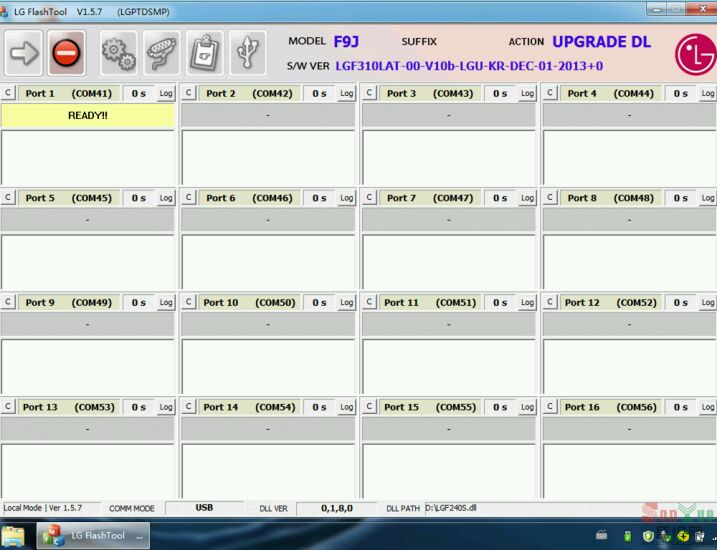Click the F9J model name
The height and width of the screenshot is (550, 717).
pyautogui.click(x=346, y=42)
